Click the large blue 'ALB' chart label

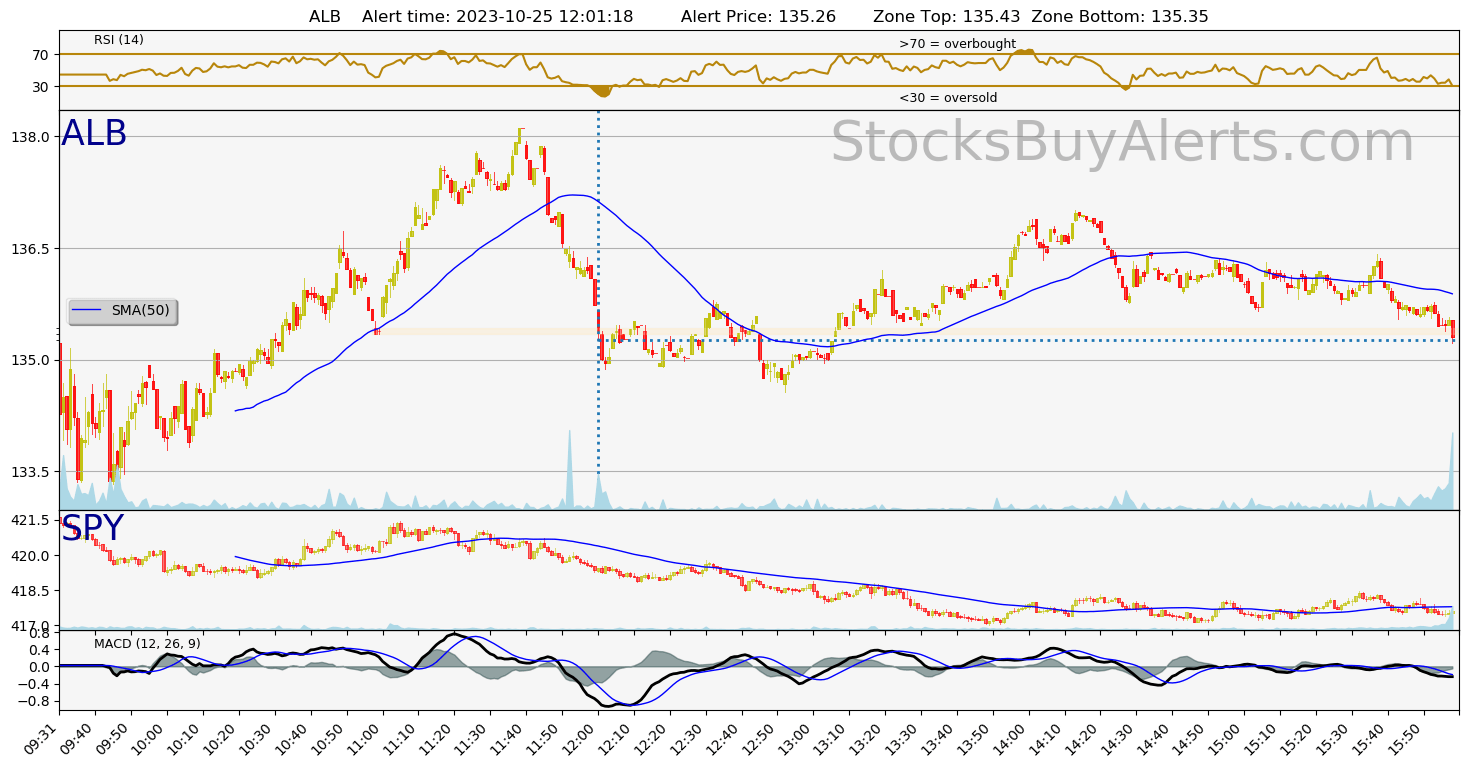(94, 133)
